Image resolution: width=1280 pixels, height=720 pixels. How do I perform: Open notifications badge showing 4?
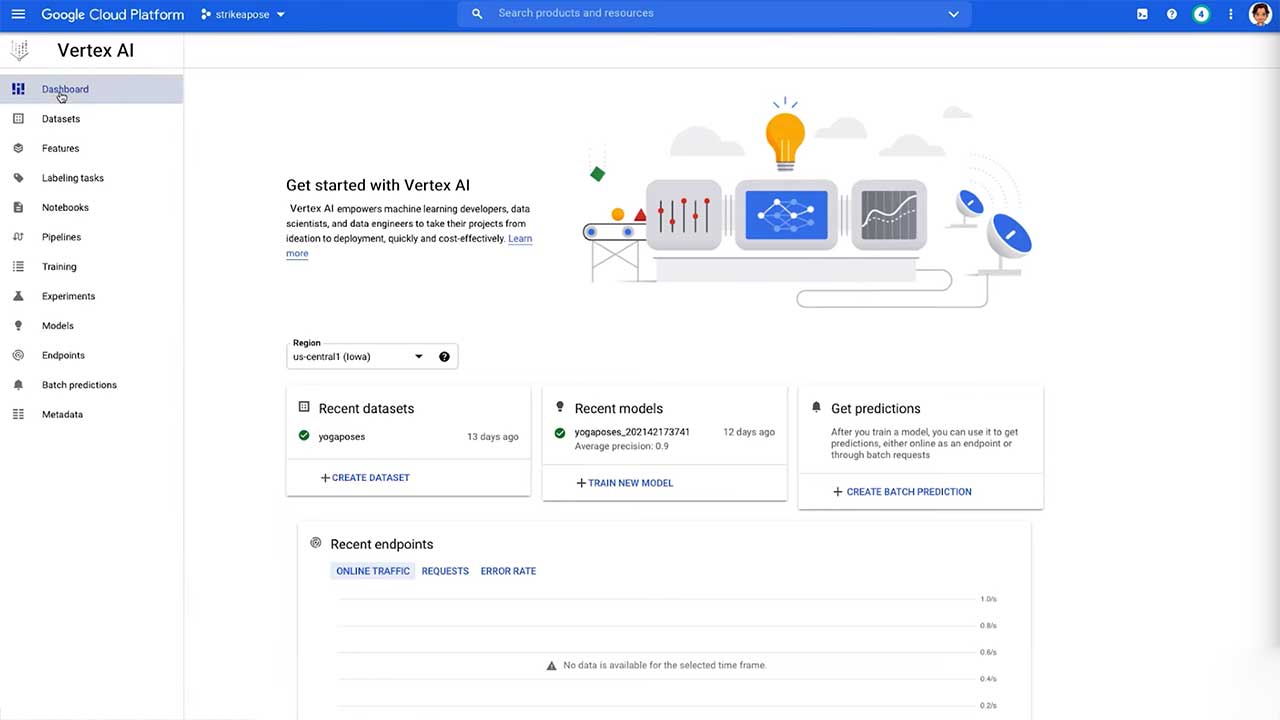coord(1201,14)
